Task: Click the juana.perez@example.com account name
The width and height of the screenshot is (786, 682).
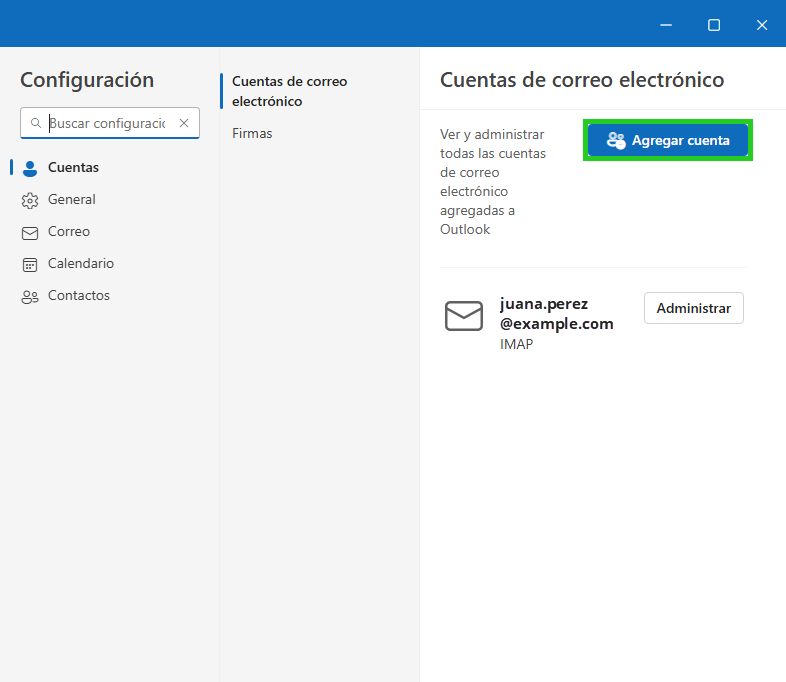Action: coord(556,314)
